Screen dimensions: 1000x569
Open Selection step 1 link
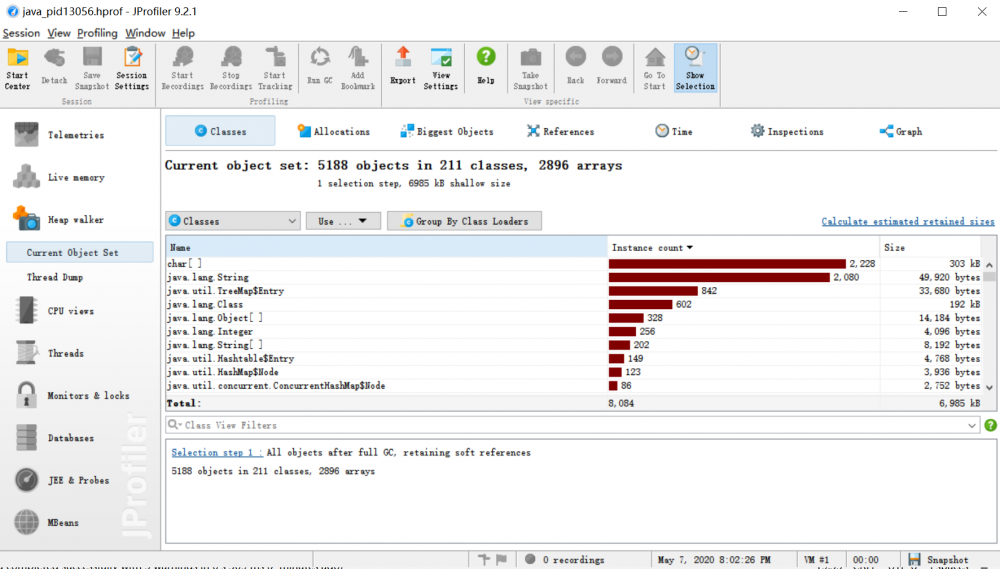(x=216, y=452)
